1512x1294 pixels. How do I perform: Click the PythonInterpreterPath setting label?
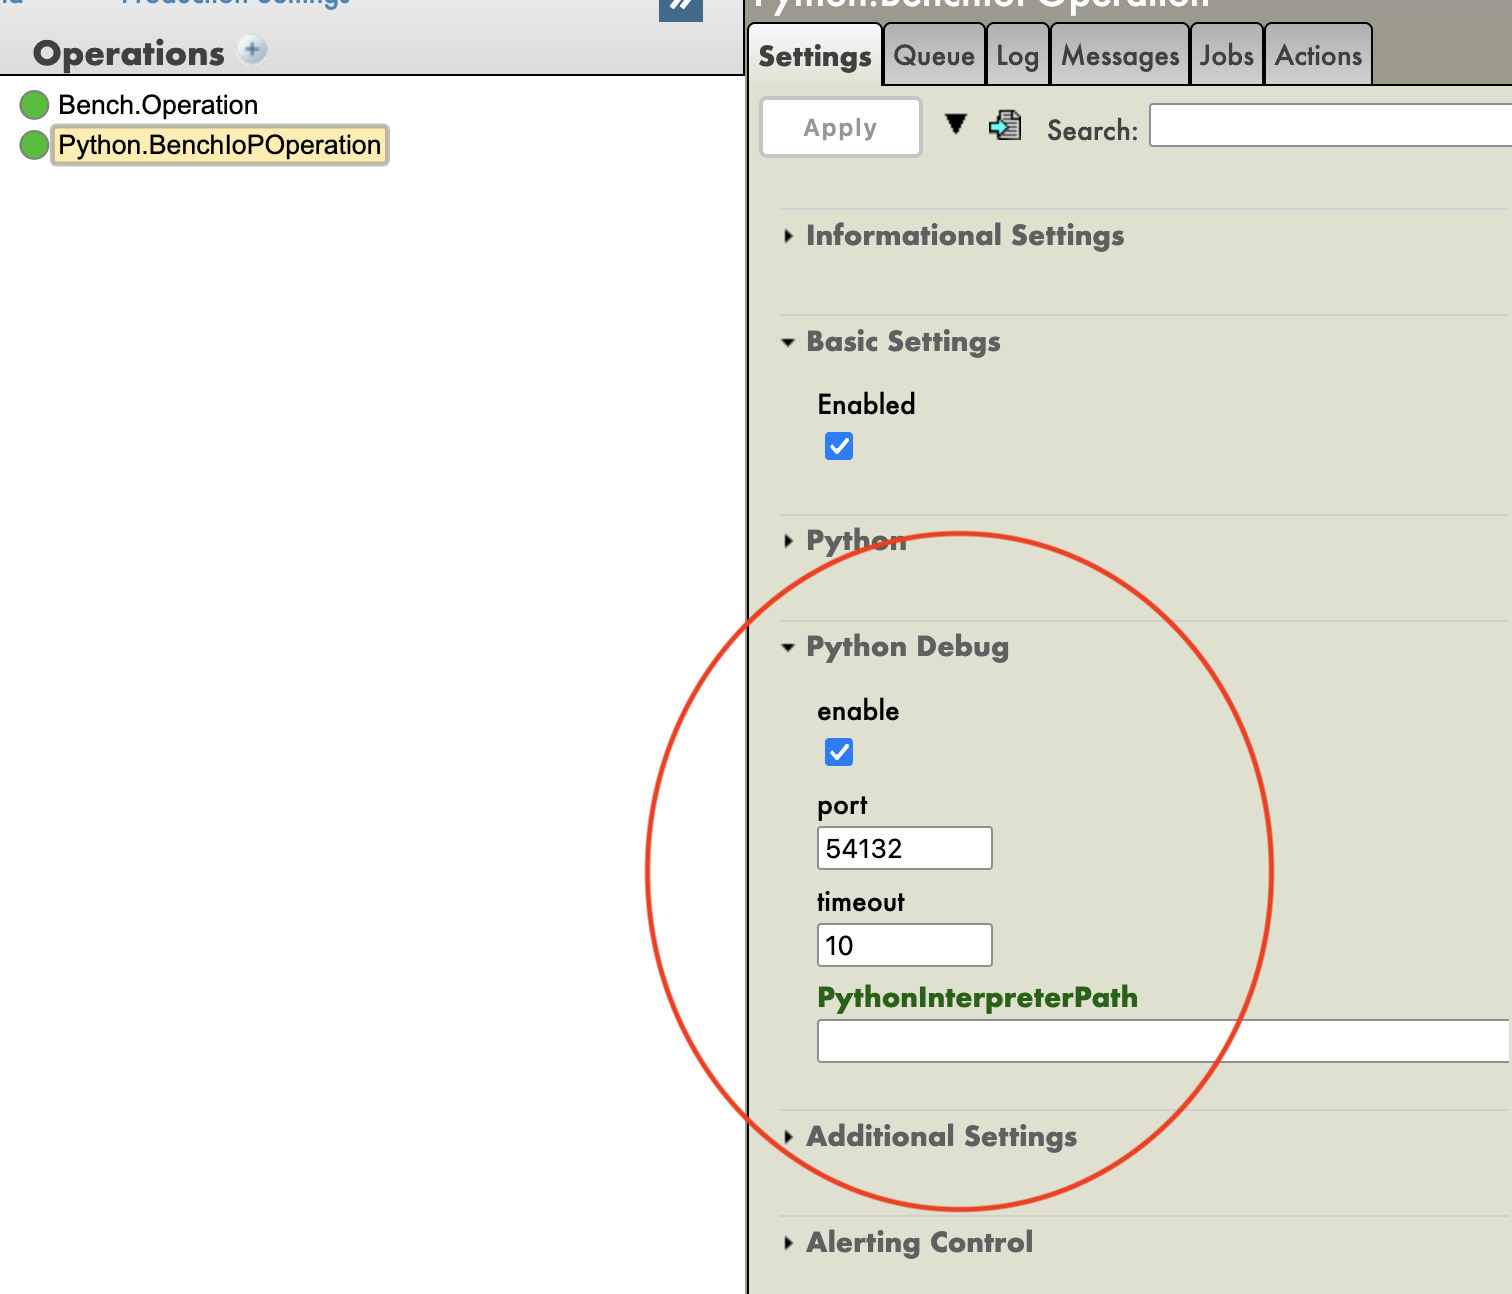pos(977,998)
